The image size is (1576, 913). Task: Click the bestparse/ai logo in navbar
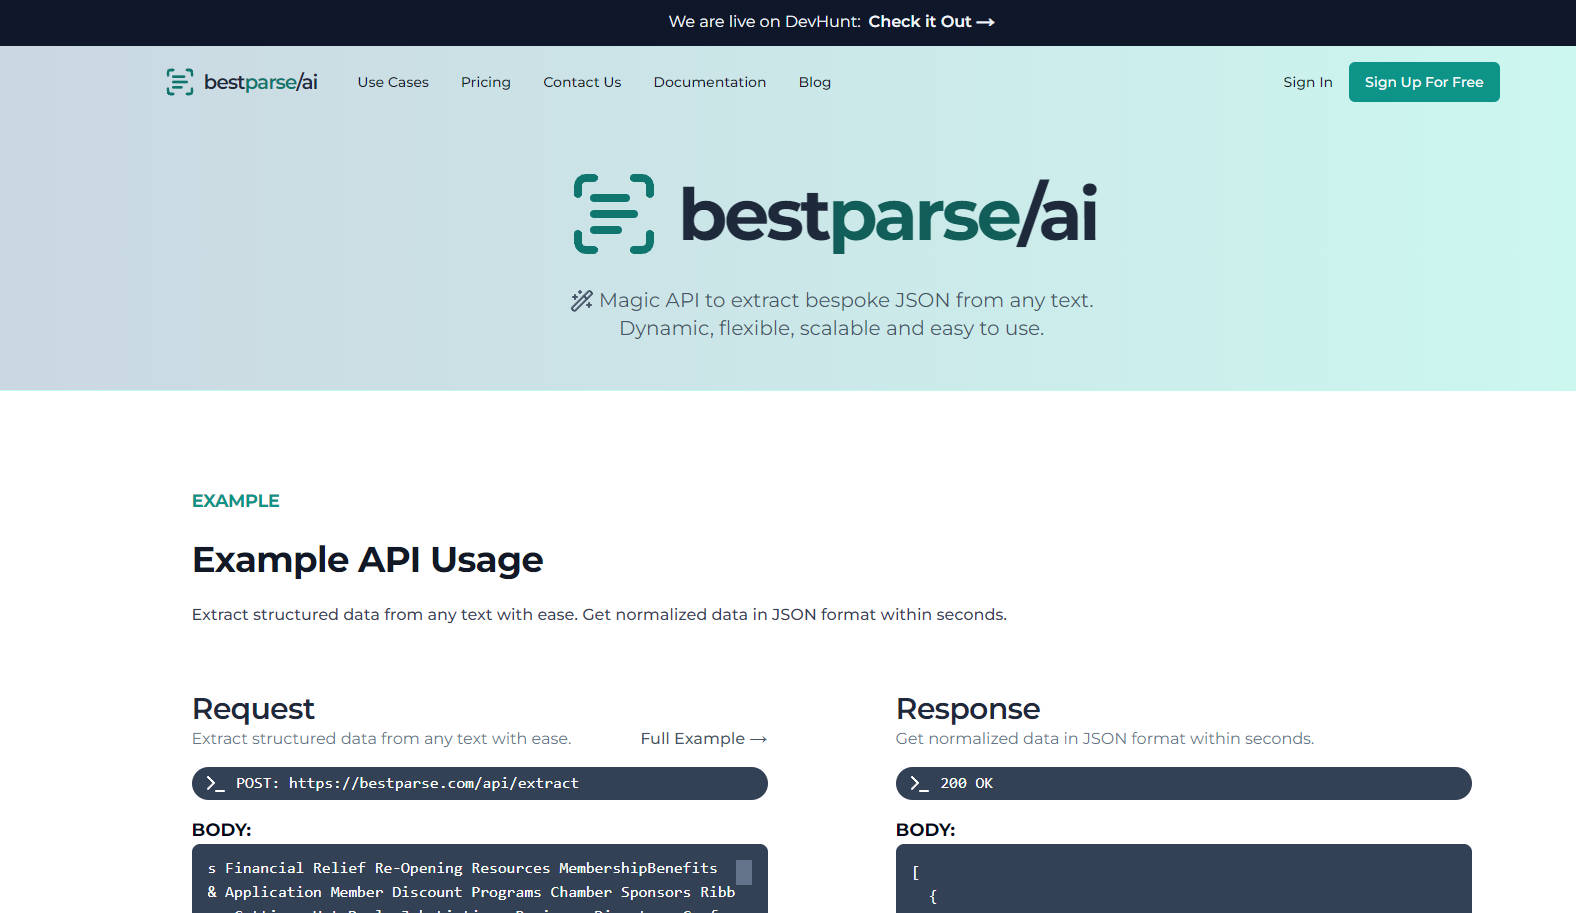242,82
